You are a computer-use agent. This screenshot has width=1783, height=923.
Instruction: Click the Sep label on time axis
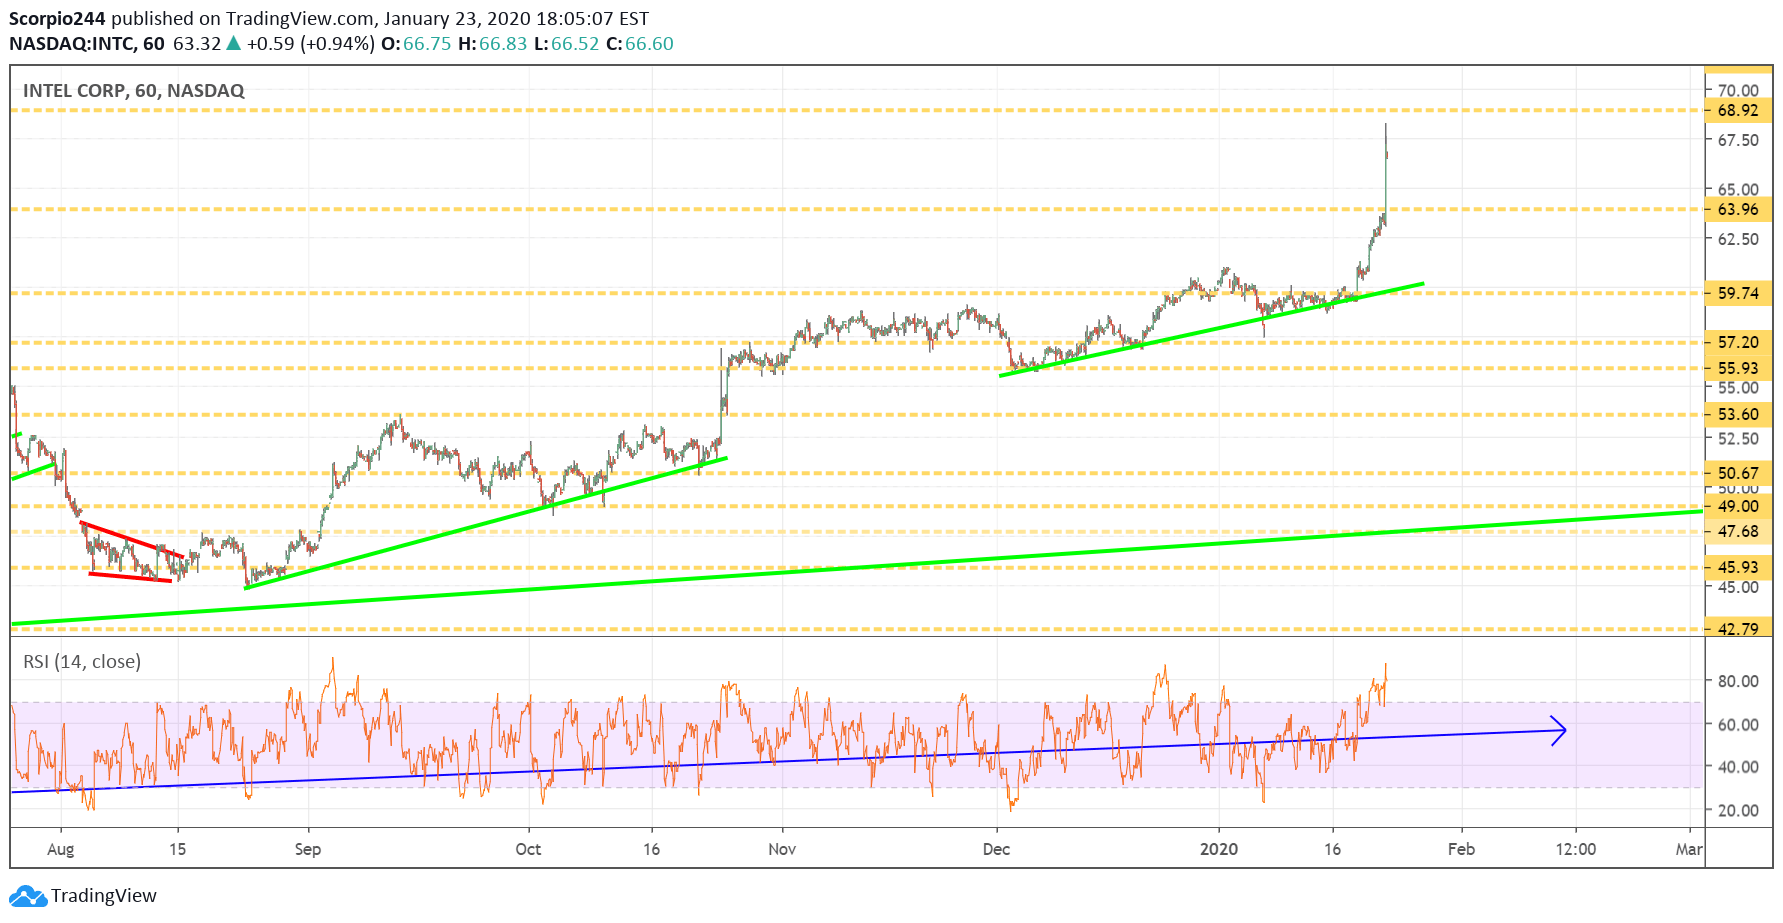click(x=308, y=849)
